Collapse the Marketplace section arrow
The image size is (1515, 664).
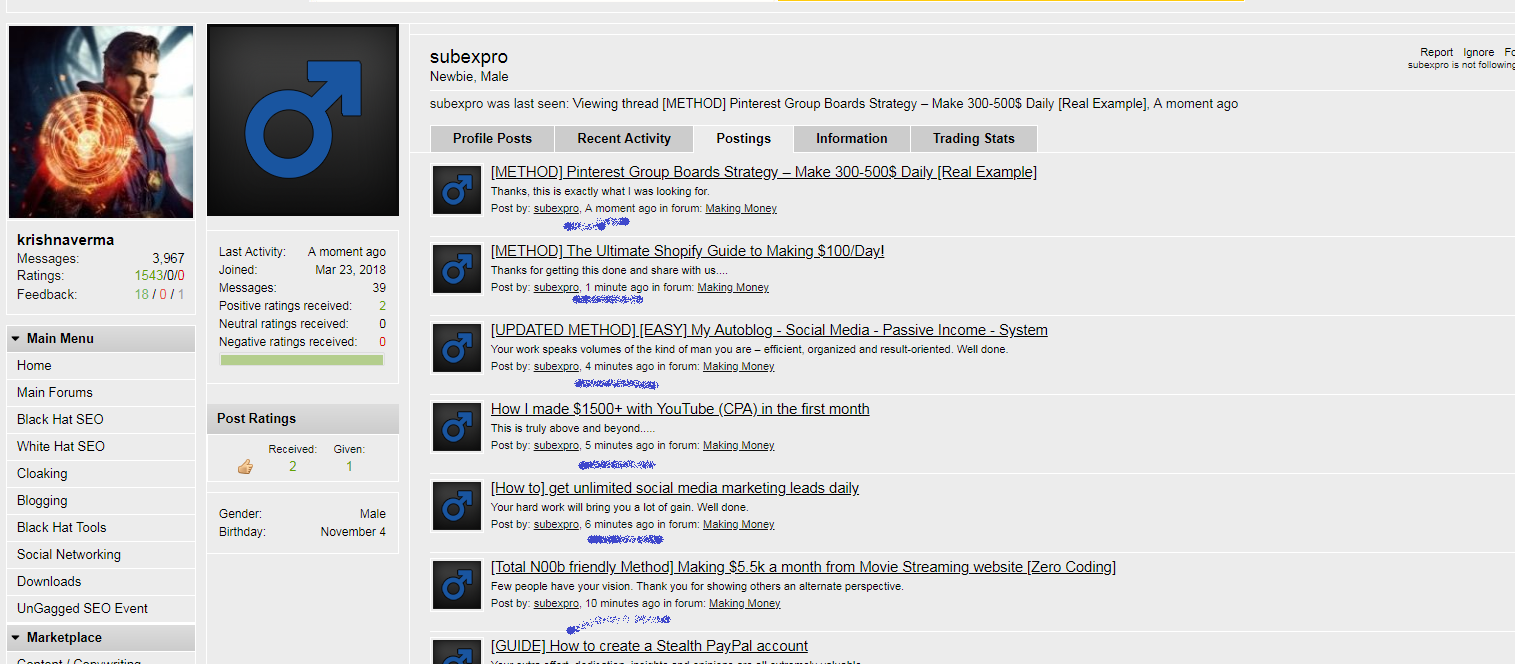(x=16, y=638)
